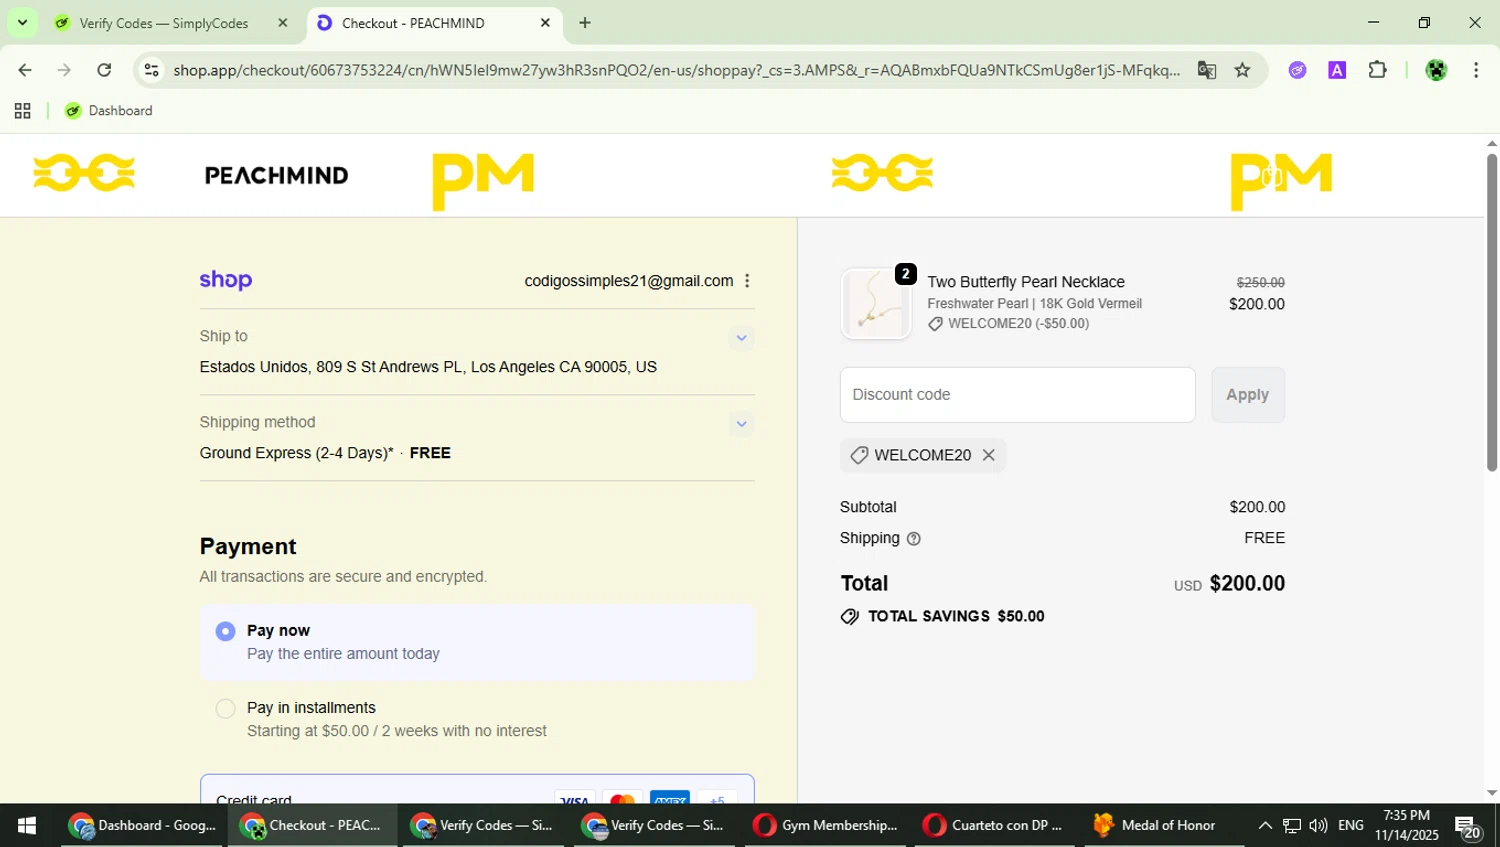Click the translate page icon
1500x847 pixels.
pos(1207,70)
